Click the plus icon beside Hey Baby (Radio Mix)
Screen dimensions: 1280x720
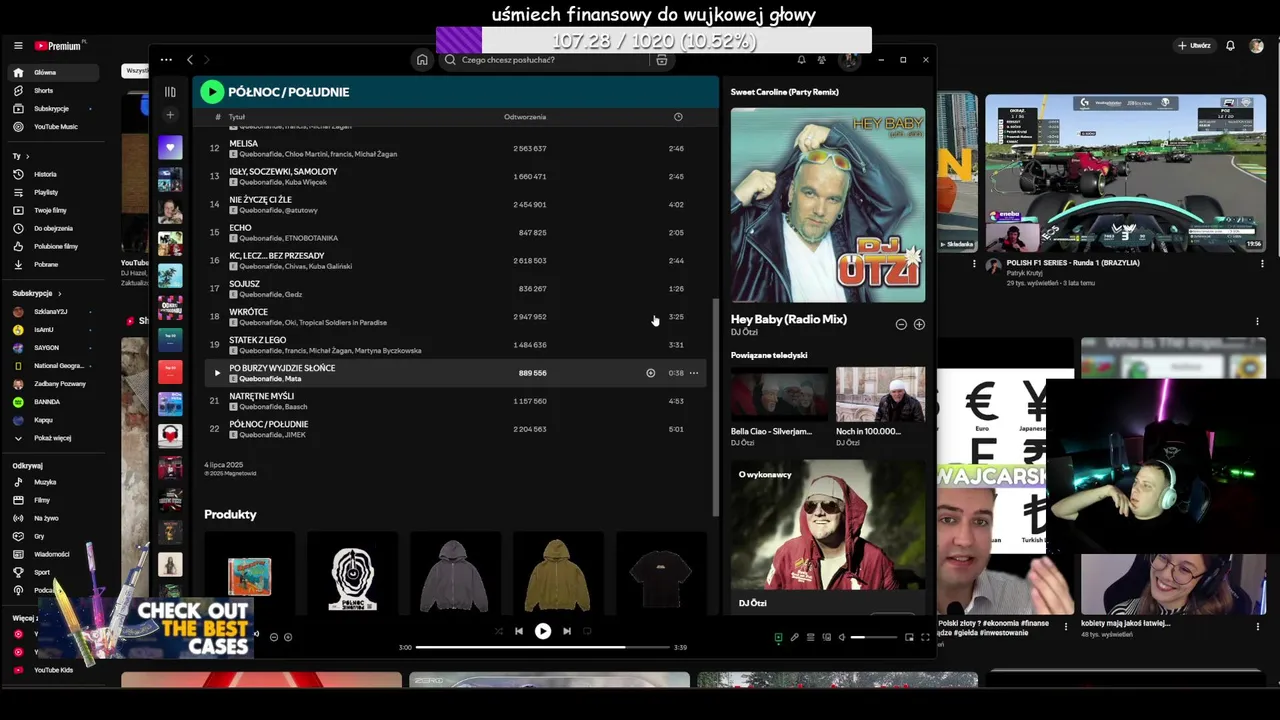(919, 324)
